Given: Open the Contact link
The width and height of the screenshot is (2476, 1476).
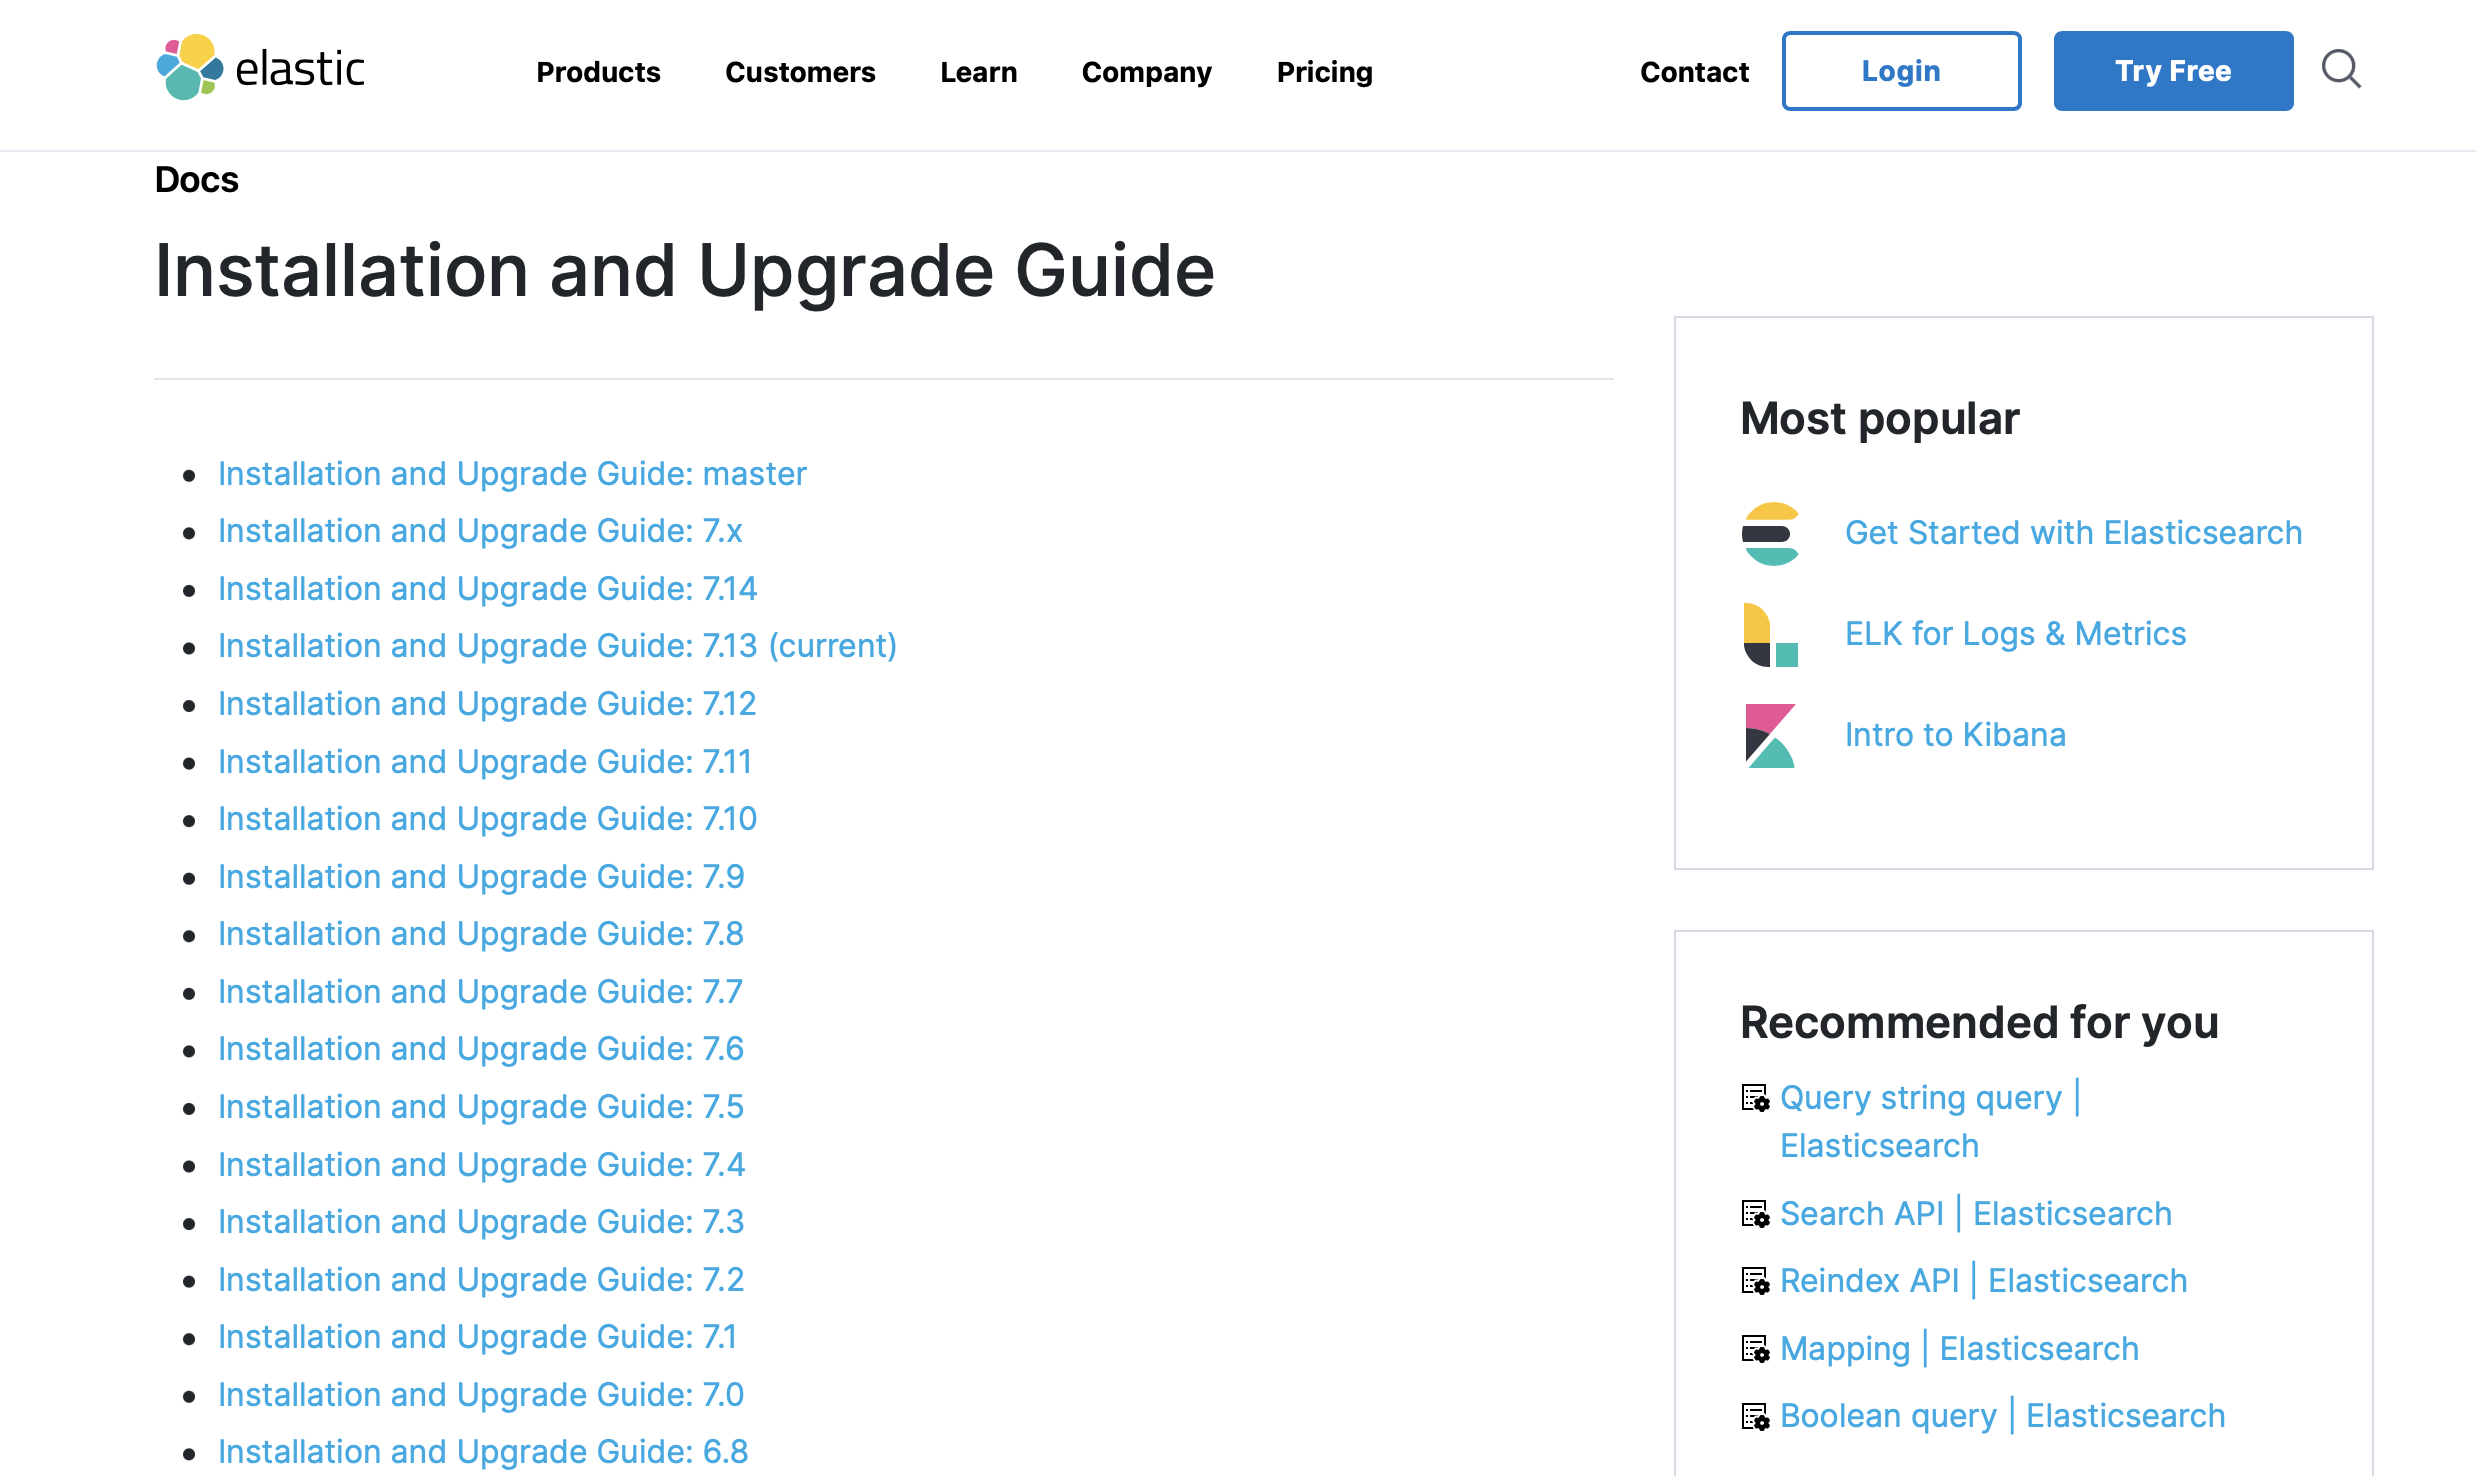Looking at the screenshot, I should (x=1694, y=72).
